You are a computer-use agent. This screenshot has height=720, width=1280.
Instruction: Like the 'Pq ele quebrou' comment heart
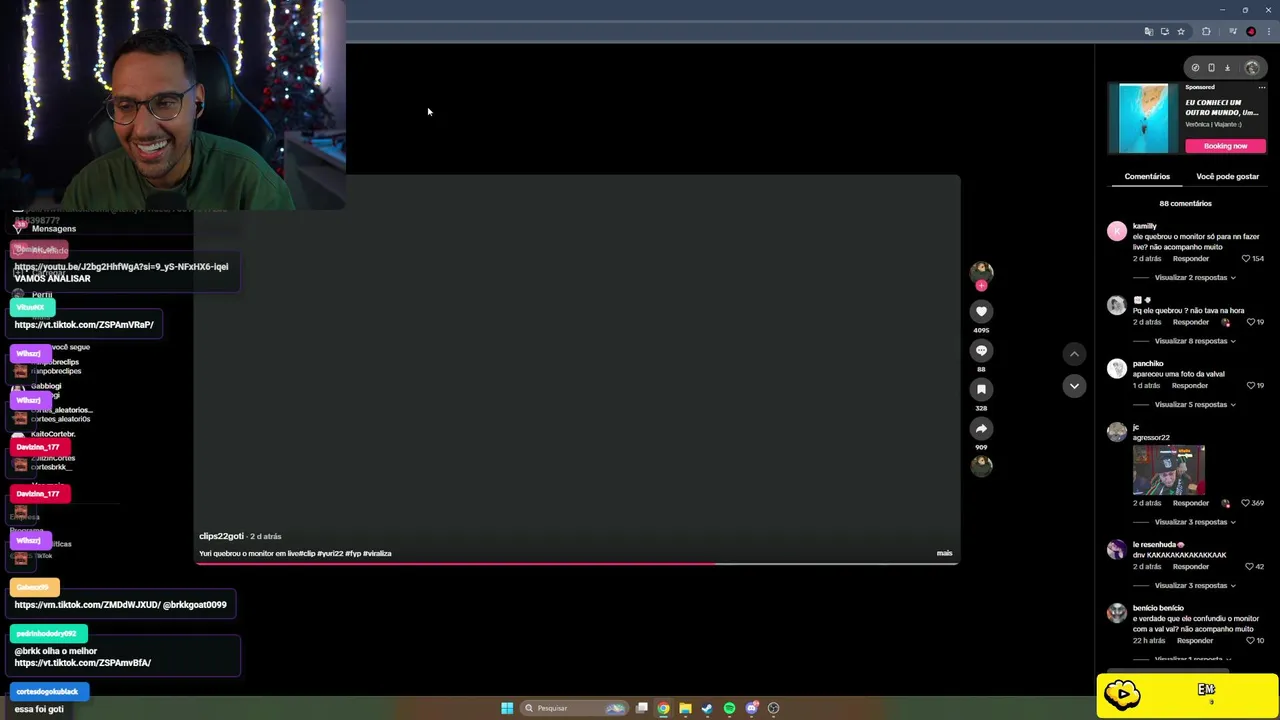tap(1250, 322)
